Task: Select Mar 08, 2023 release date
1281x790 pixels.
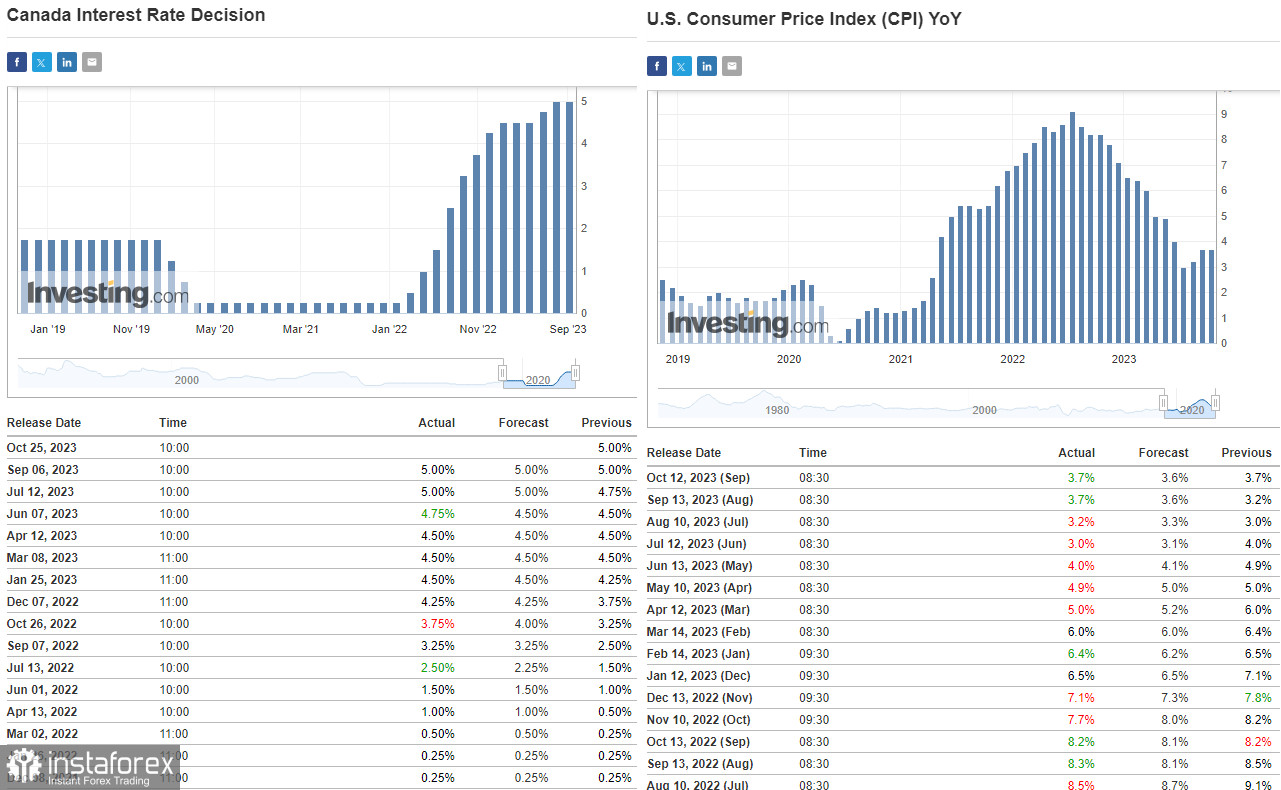Action: [42, 558]
